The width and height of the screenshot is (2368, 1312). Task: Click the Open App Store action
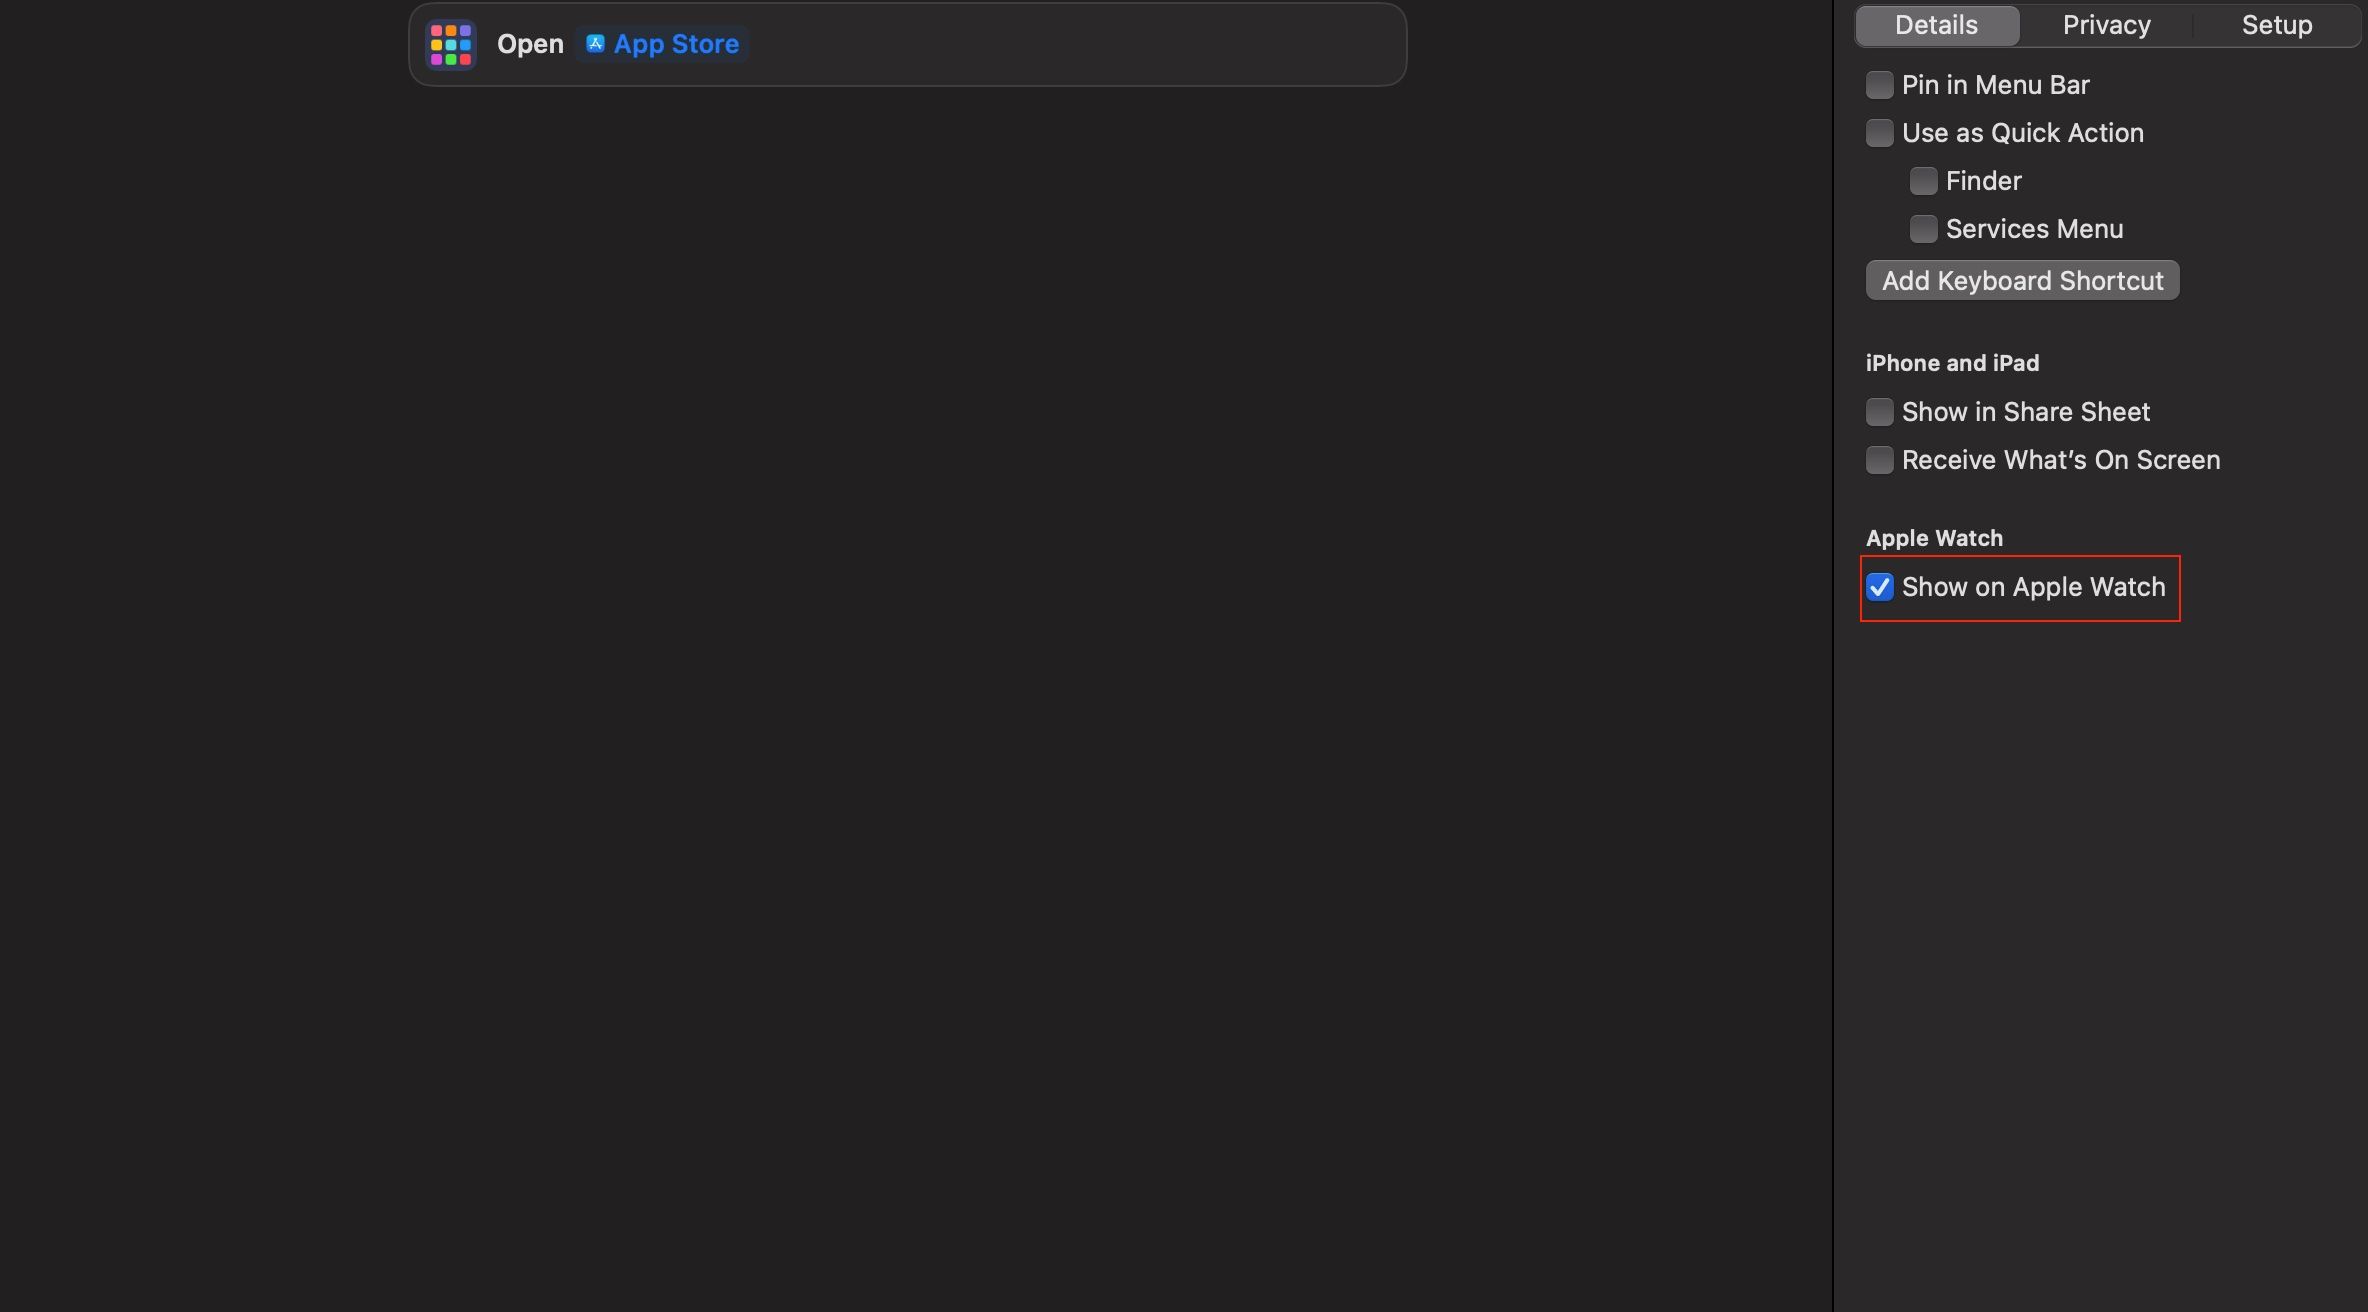(908, 44)
